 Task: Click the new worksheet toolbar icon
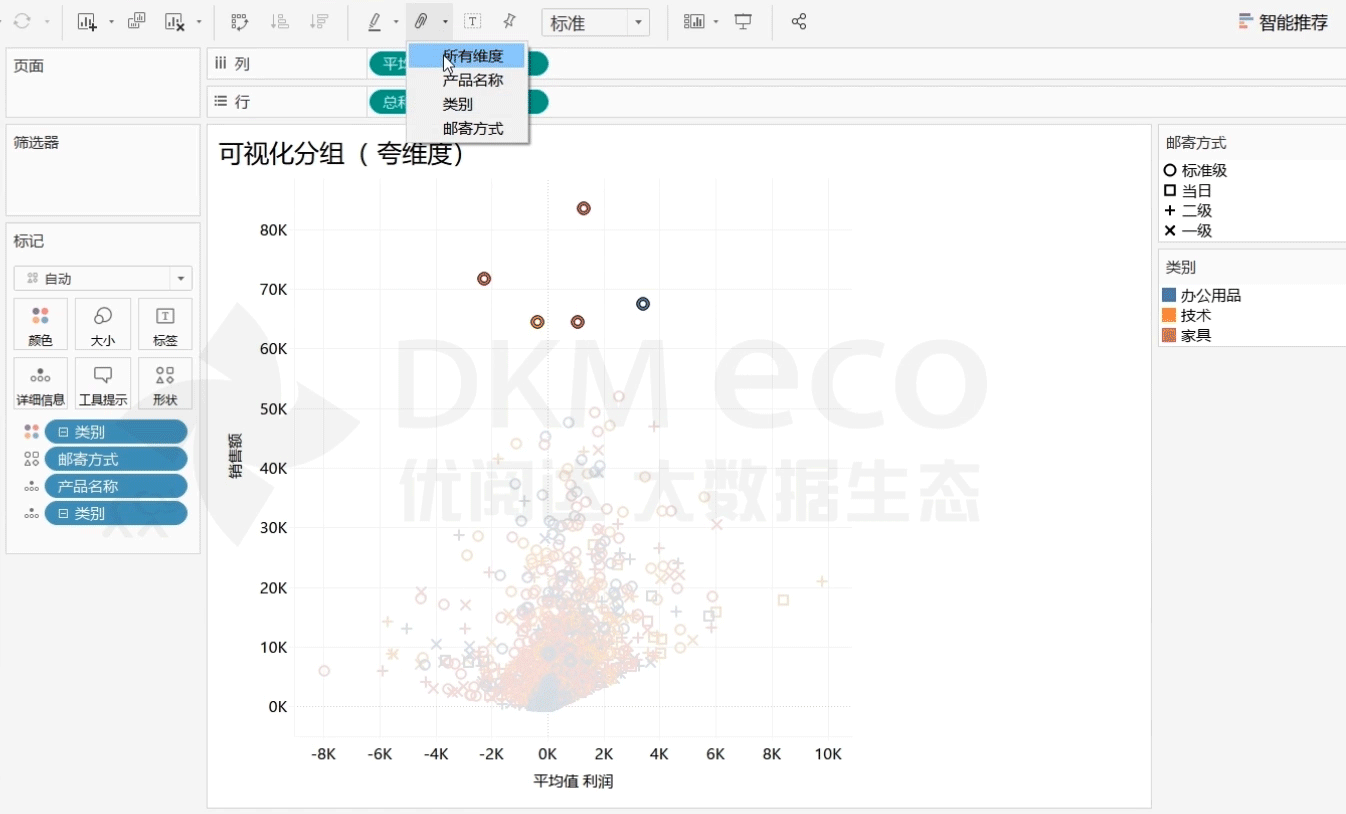[x=87, y=22]
